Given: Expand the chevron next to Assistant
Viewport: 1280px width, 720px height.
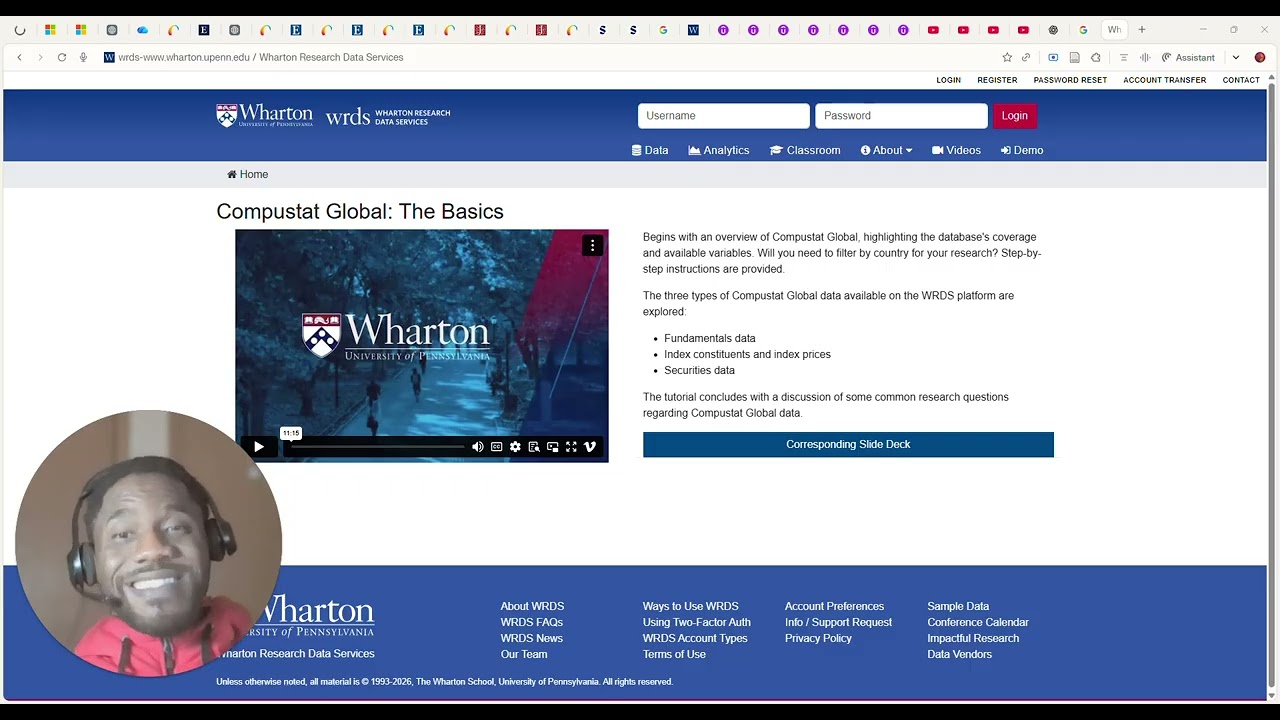Looking at the screenshot, I should (x=1236, y=58).
